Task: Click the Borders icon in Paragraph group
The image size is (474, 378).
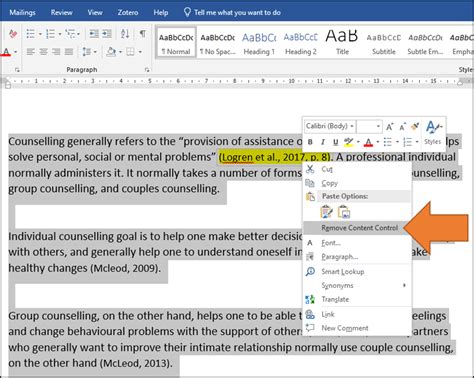Action: coord(130,52)
